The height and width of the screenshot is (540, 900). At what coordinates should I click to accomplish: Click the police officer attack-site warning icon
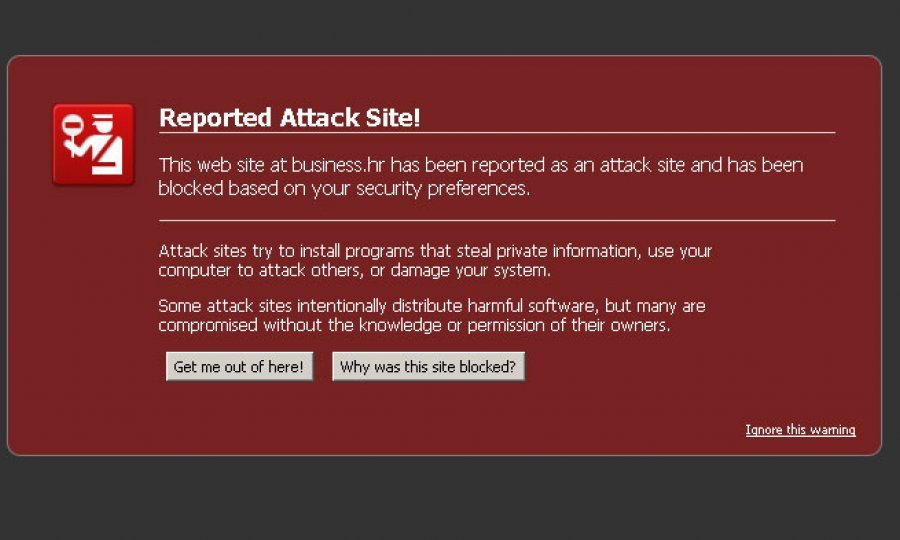pos(94,145)
